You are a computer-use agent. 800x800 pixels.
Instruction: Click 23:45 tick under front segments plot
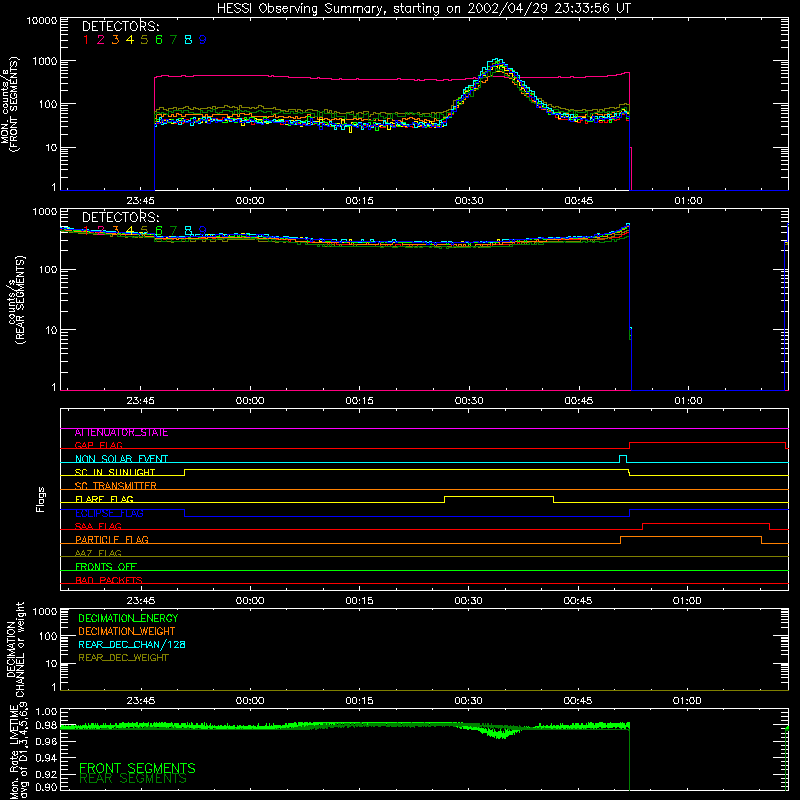(140, 201)
